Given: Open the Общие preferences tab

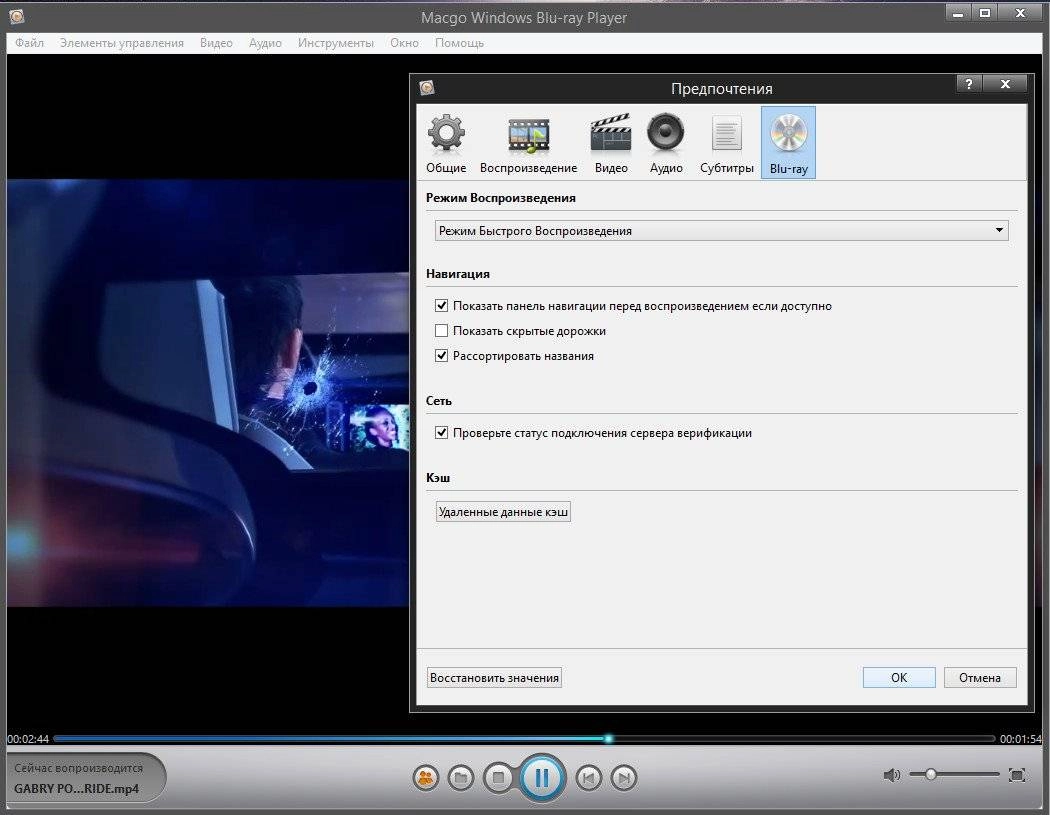Looking at the screenshot, I should point(446,143).
